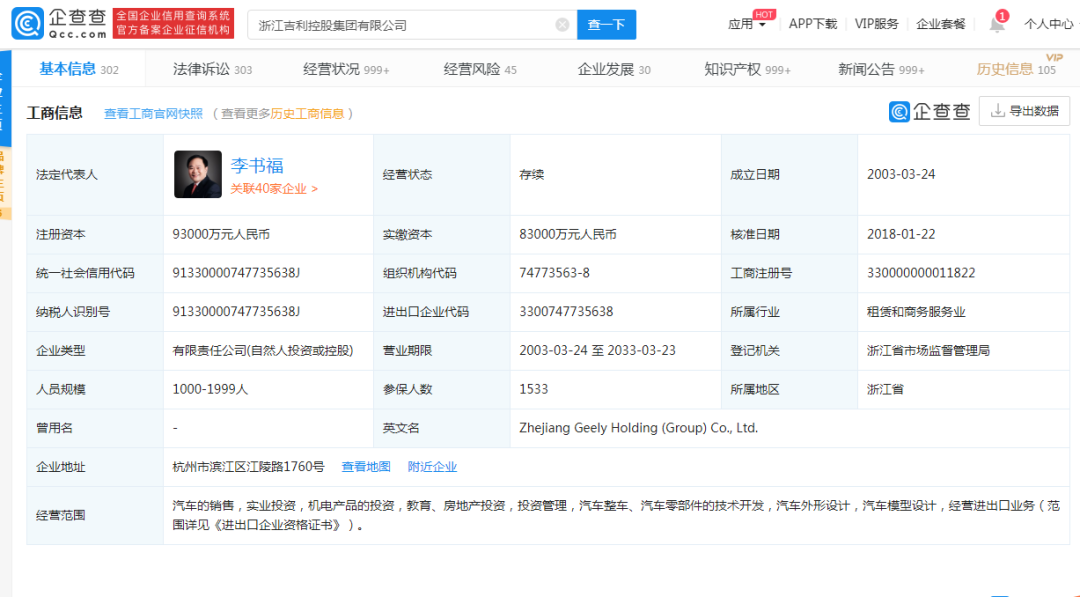This screenshot has height=597, width=1080.
Task: Open the APP下载 link
Action: [x=813, y=24]
